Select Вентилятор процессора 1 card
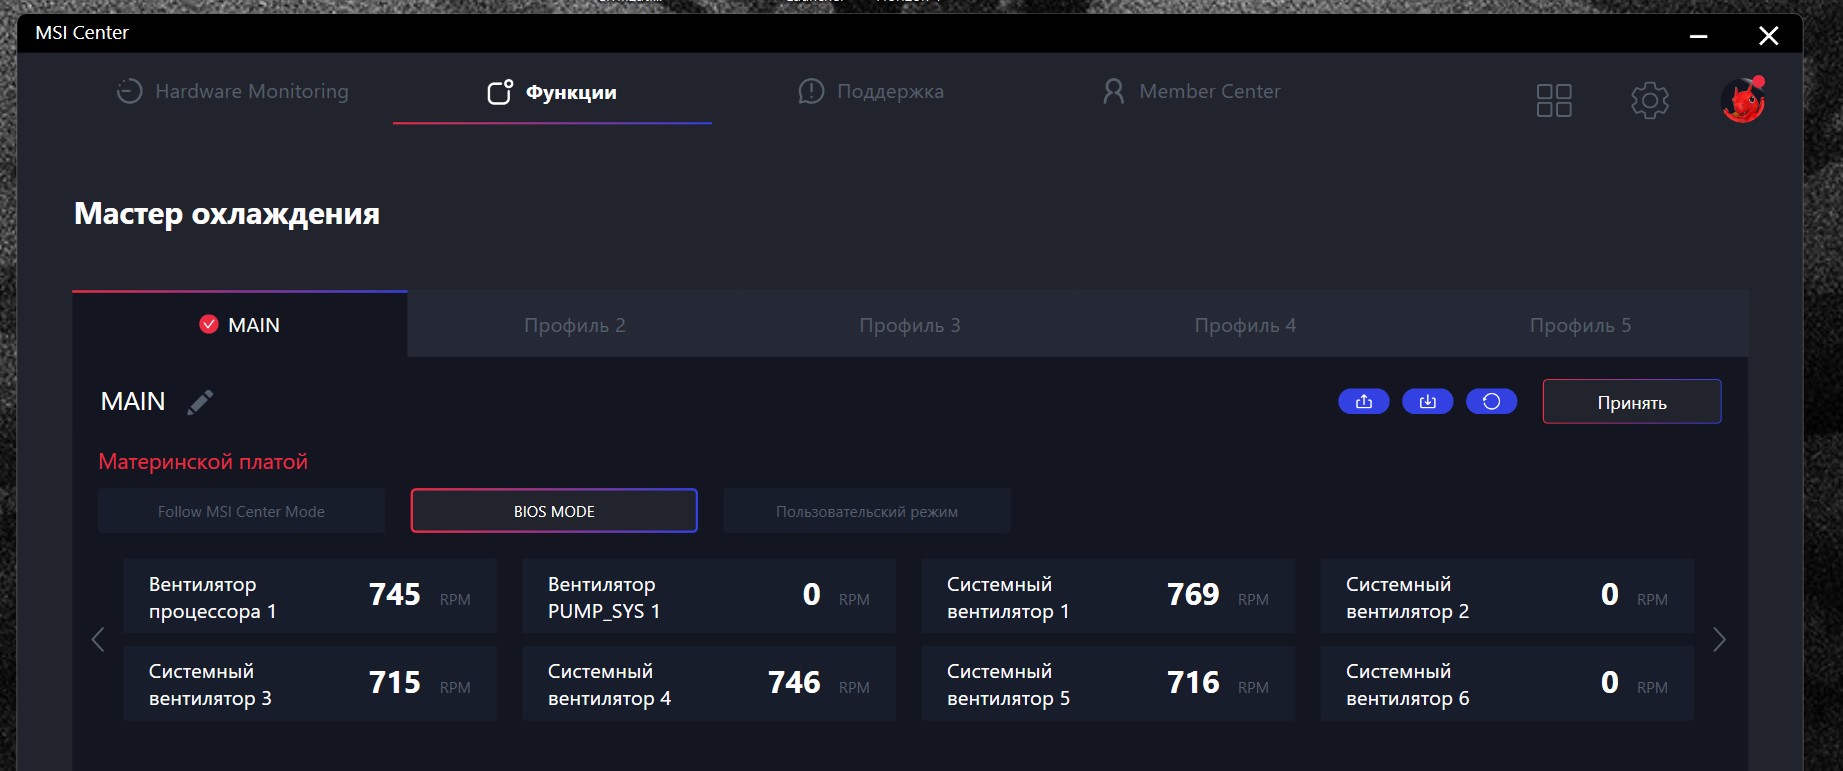This screenshot has width=1843, height=771. tap(310, 597)
